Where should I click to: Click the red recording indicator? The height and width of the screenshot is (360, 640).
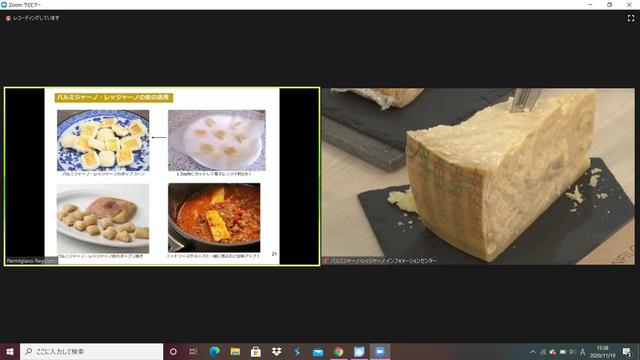[x=8, y=18]
